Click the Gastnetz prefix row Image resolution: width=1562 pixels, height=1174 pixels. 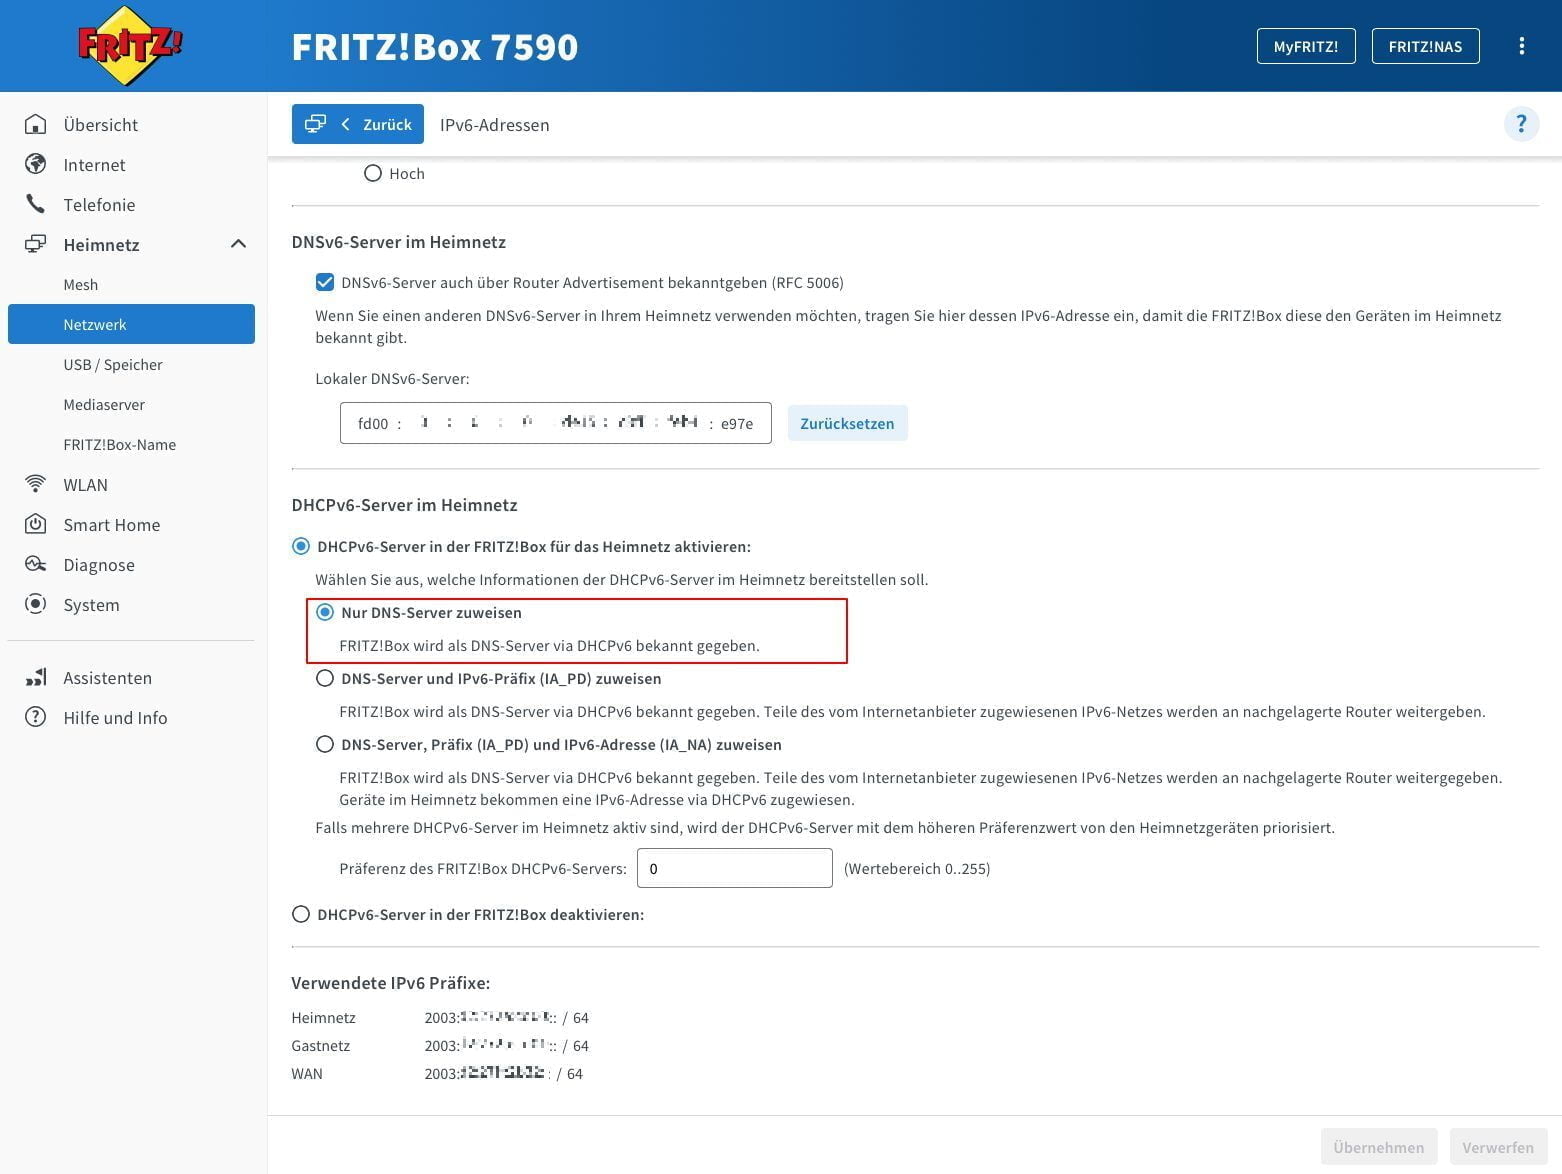click(440, 1046)
